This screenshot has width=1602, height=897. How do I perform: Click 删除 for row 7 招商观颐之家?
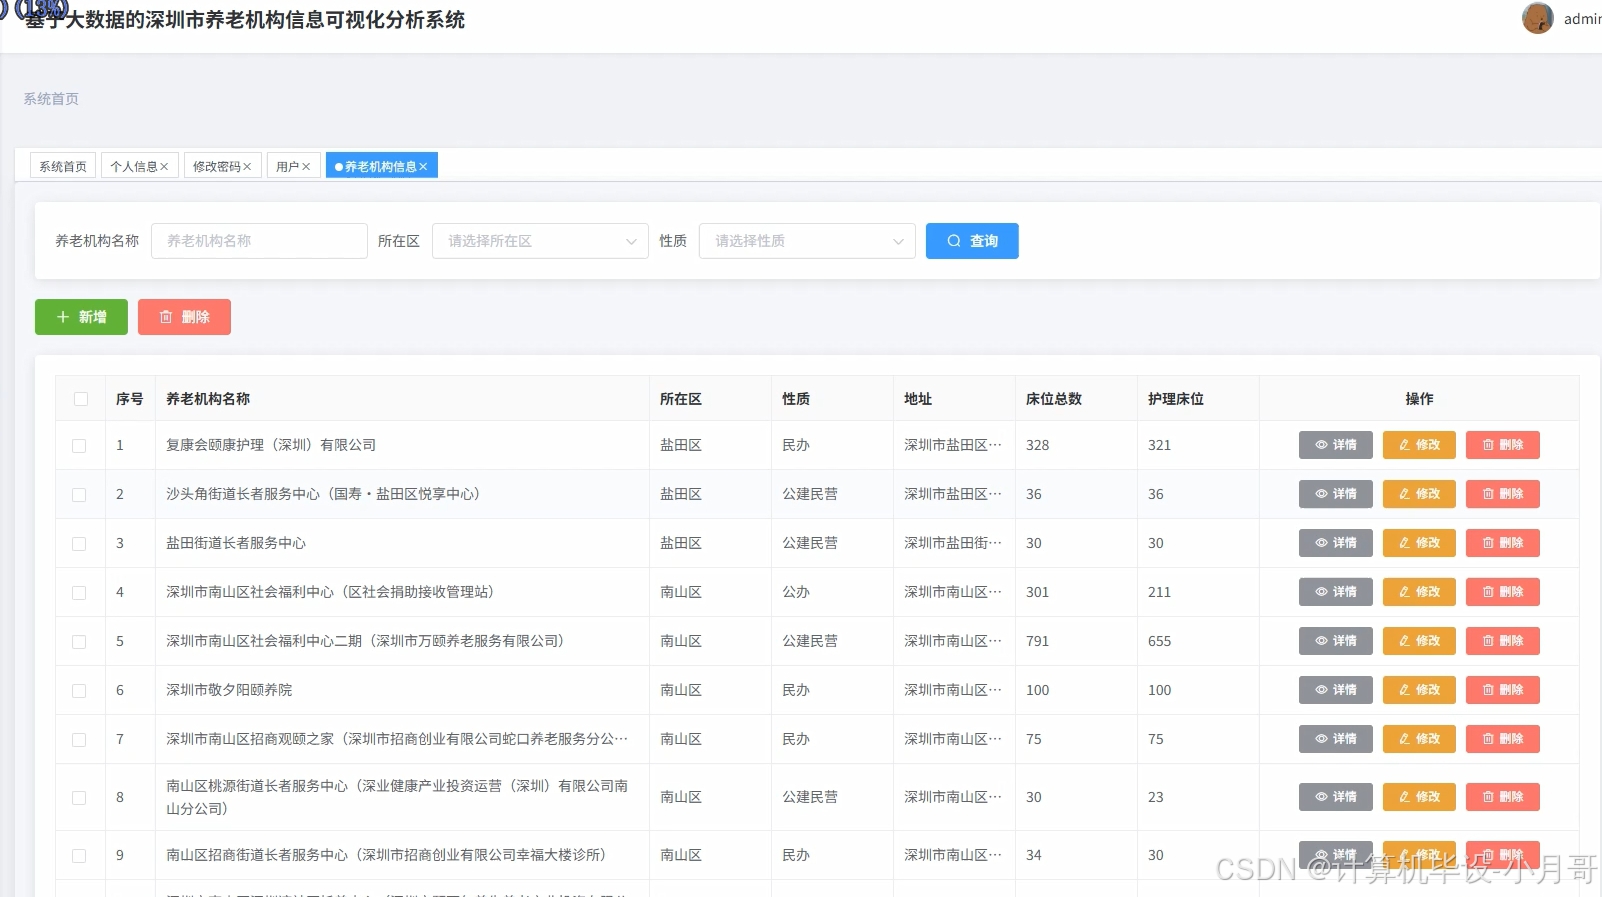coord(1503,739)
